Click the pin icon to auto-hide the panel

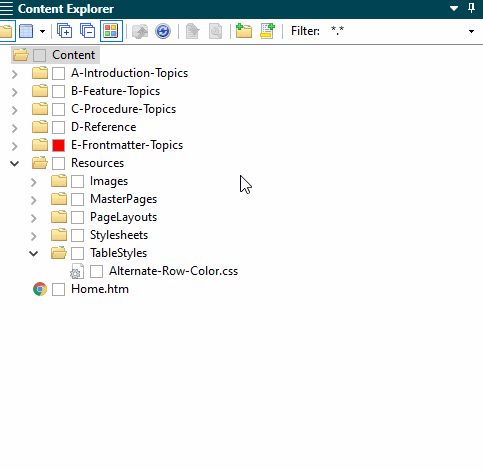[x=471, y=8]
